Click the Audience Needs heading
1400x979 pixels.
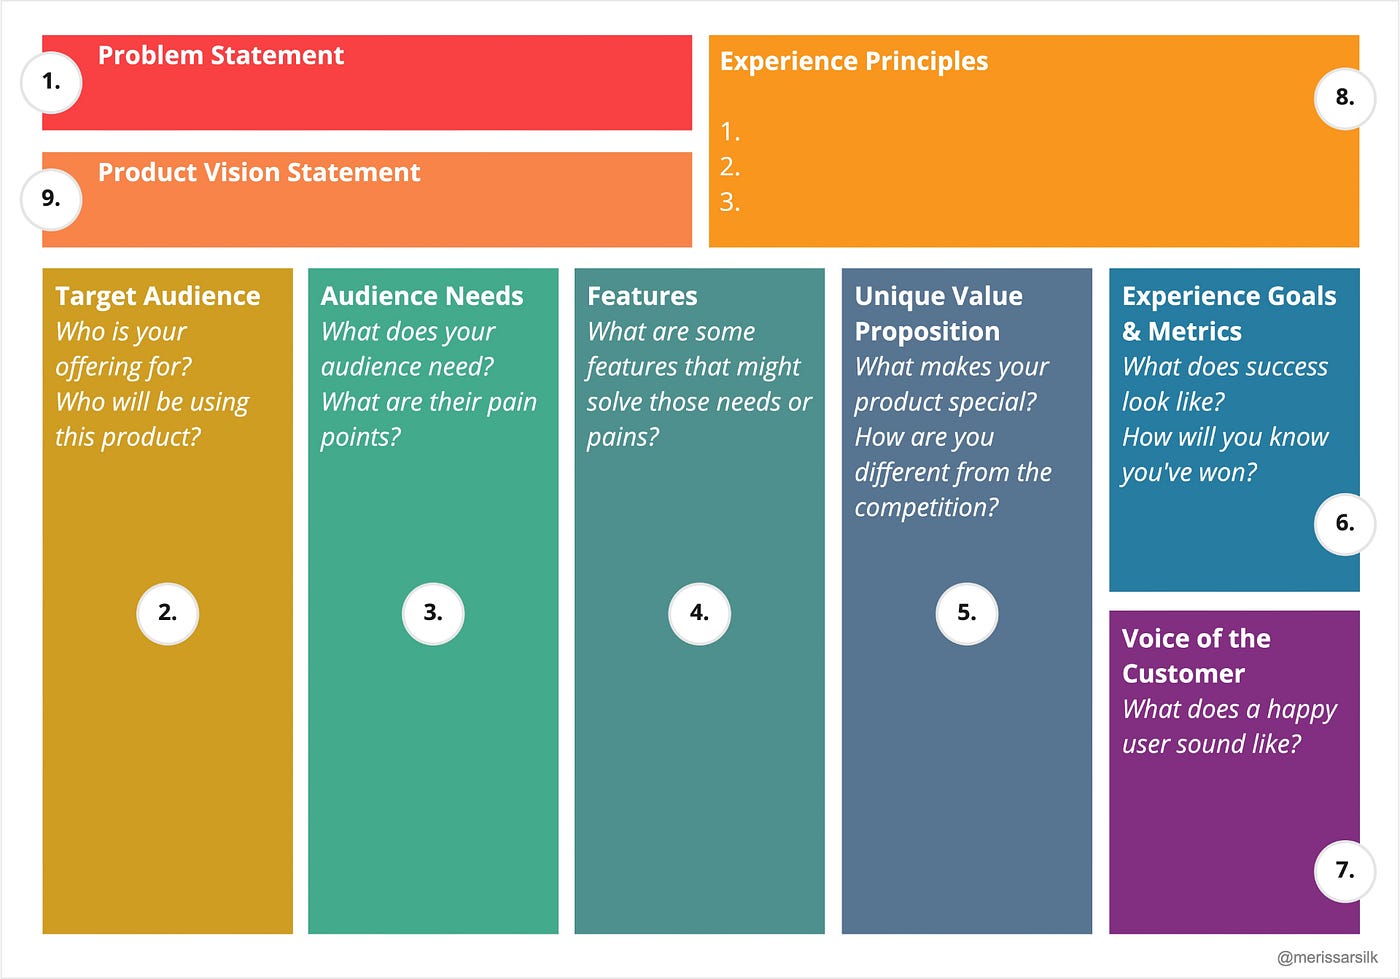point(422,296)
